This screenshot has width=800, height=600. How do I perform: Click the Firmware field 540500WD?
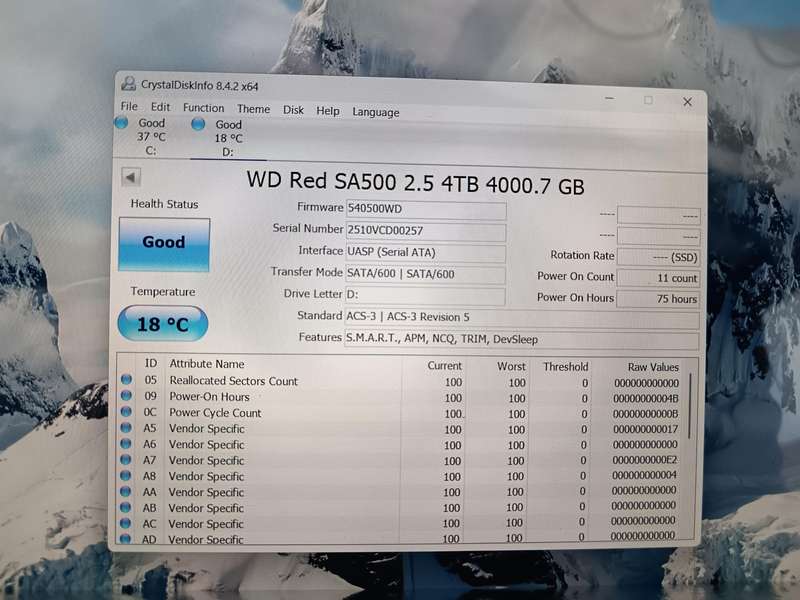coord(426,210)
